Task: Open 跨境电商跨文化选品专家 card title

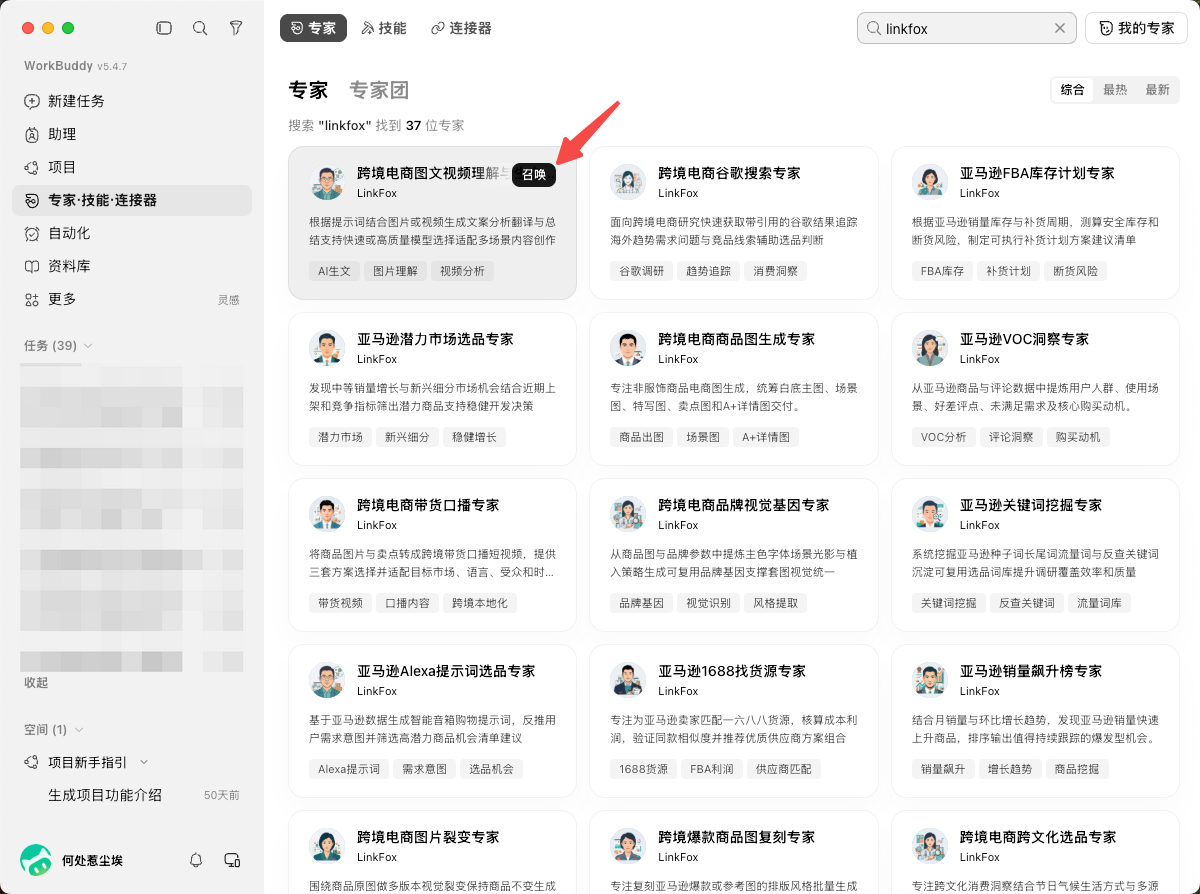Action: tap(1038, 837)
